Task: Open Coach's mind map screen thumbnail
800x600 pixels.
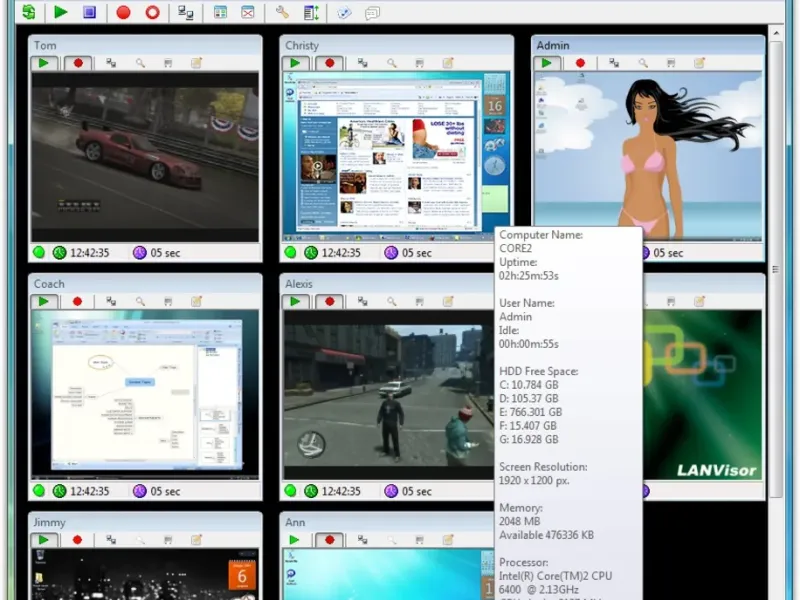Action: (145, 395)
